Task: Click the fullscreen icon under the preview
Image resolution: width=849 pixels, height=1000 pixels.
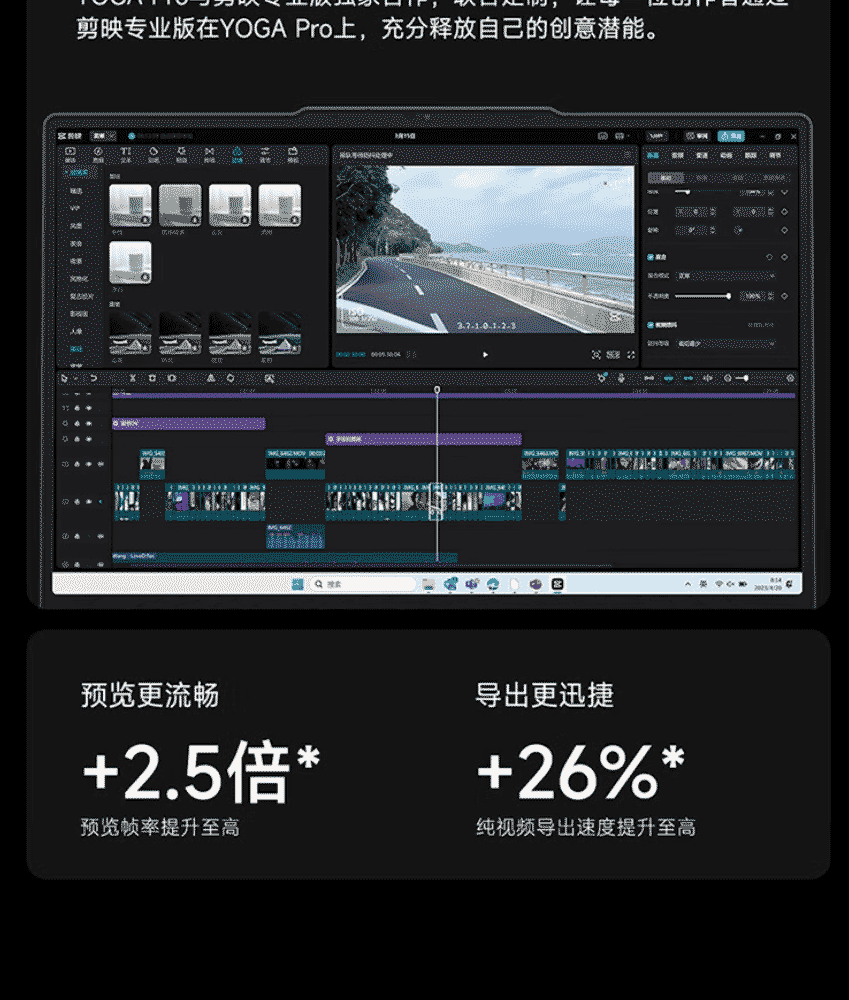Action: click(x=631, y=355)
